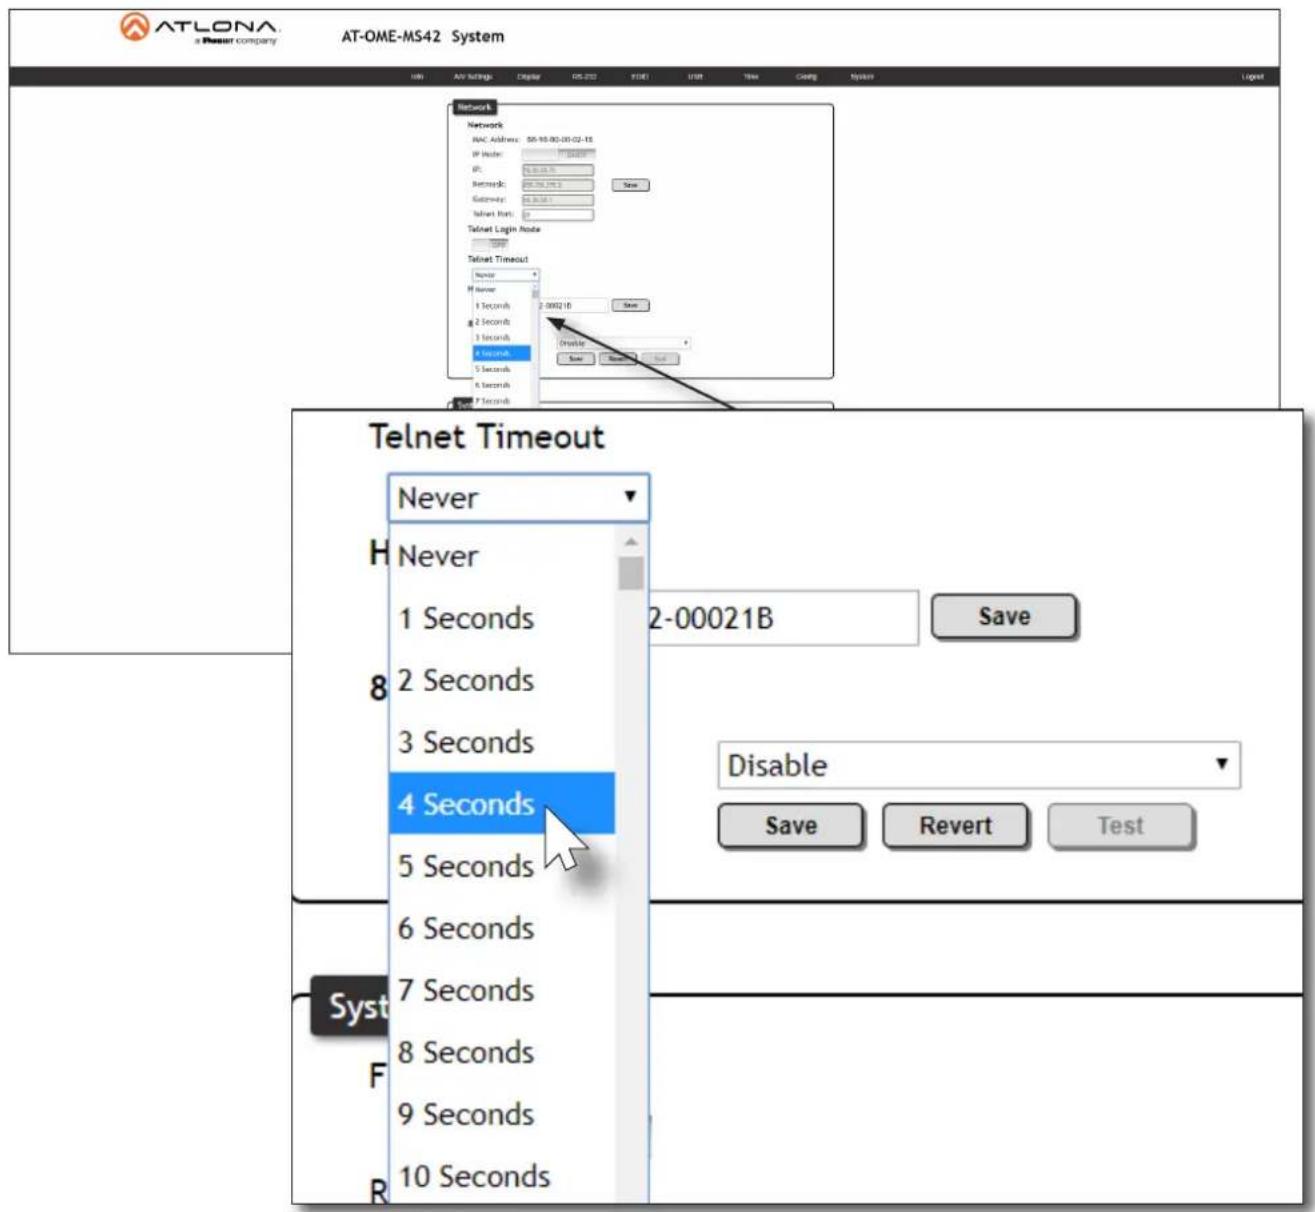
Task: Choose 1 Seconds in the magnified list
Action: tap(503, 618)
